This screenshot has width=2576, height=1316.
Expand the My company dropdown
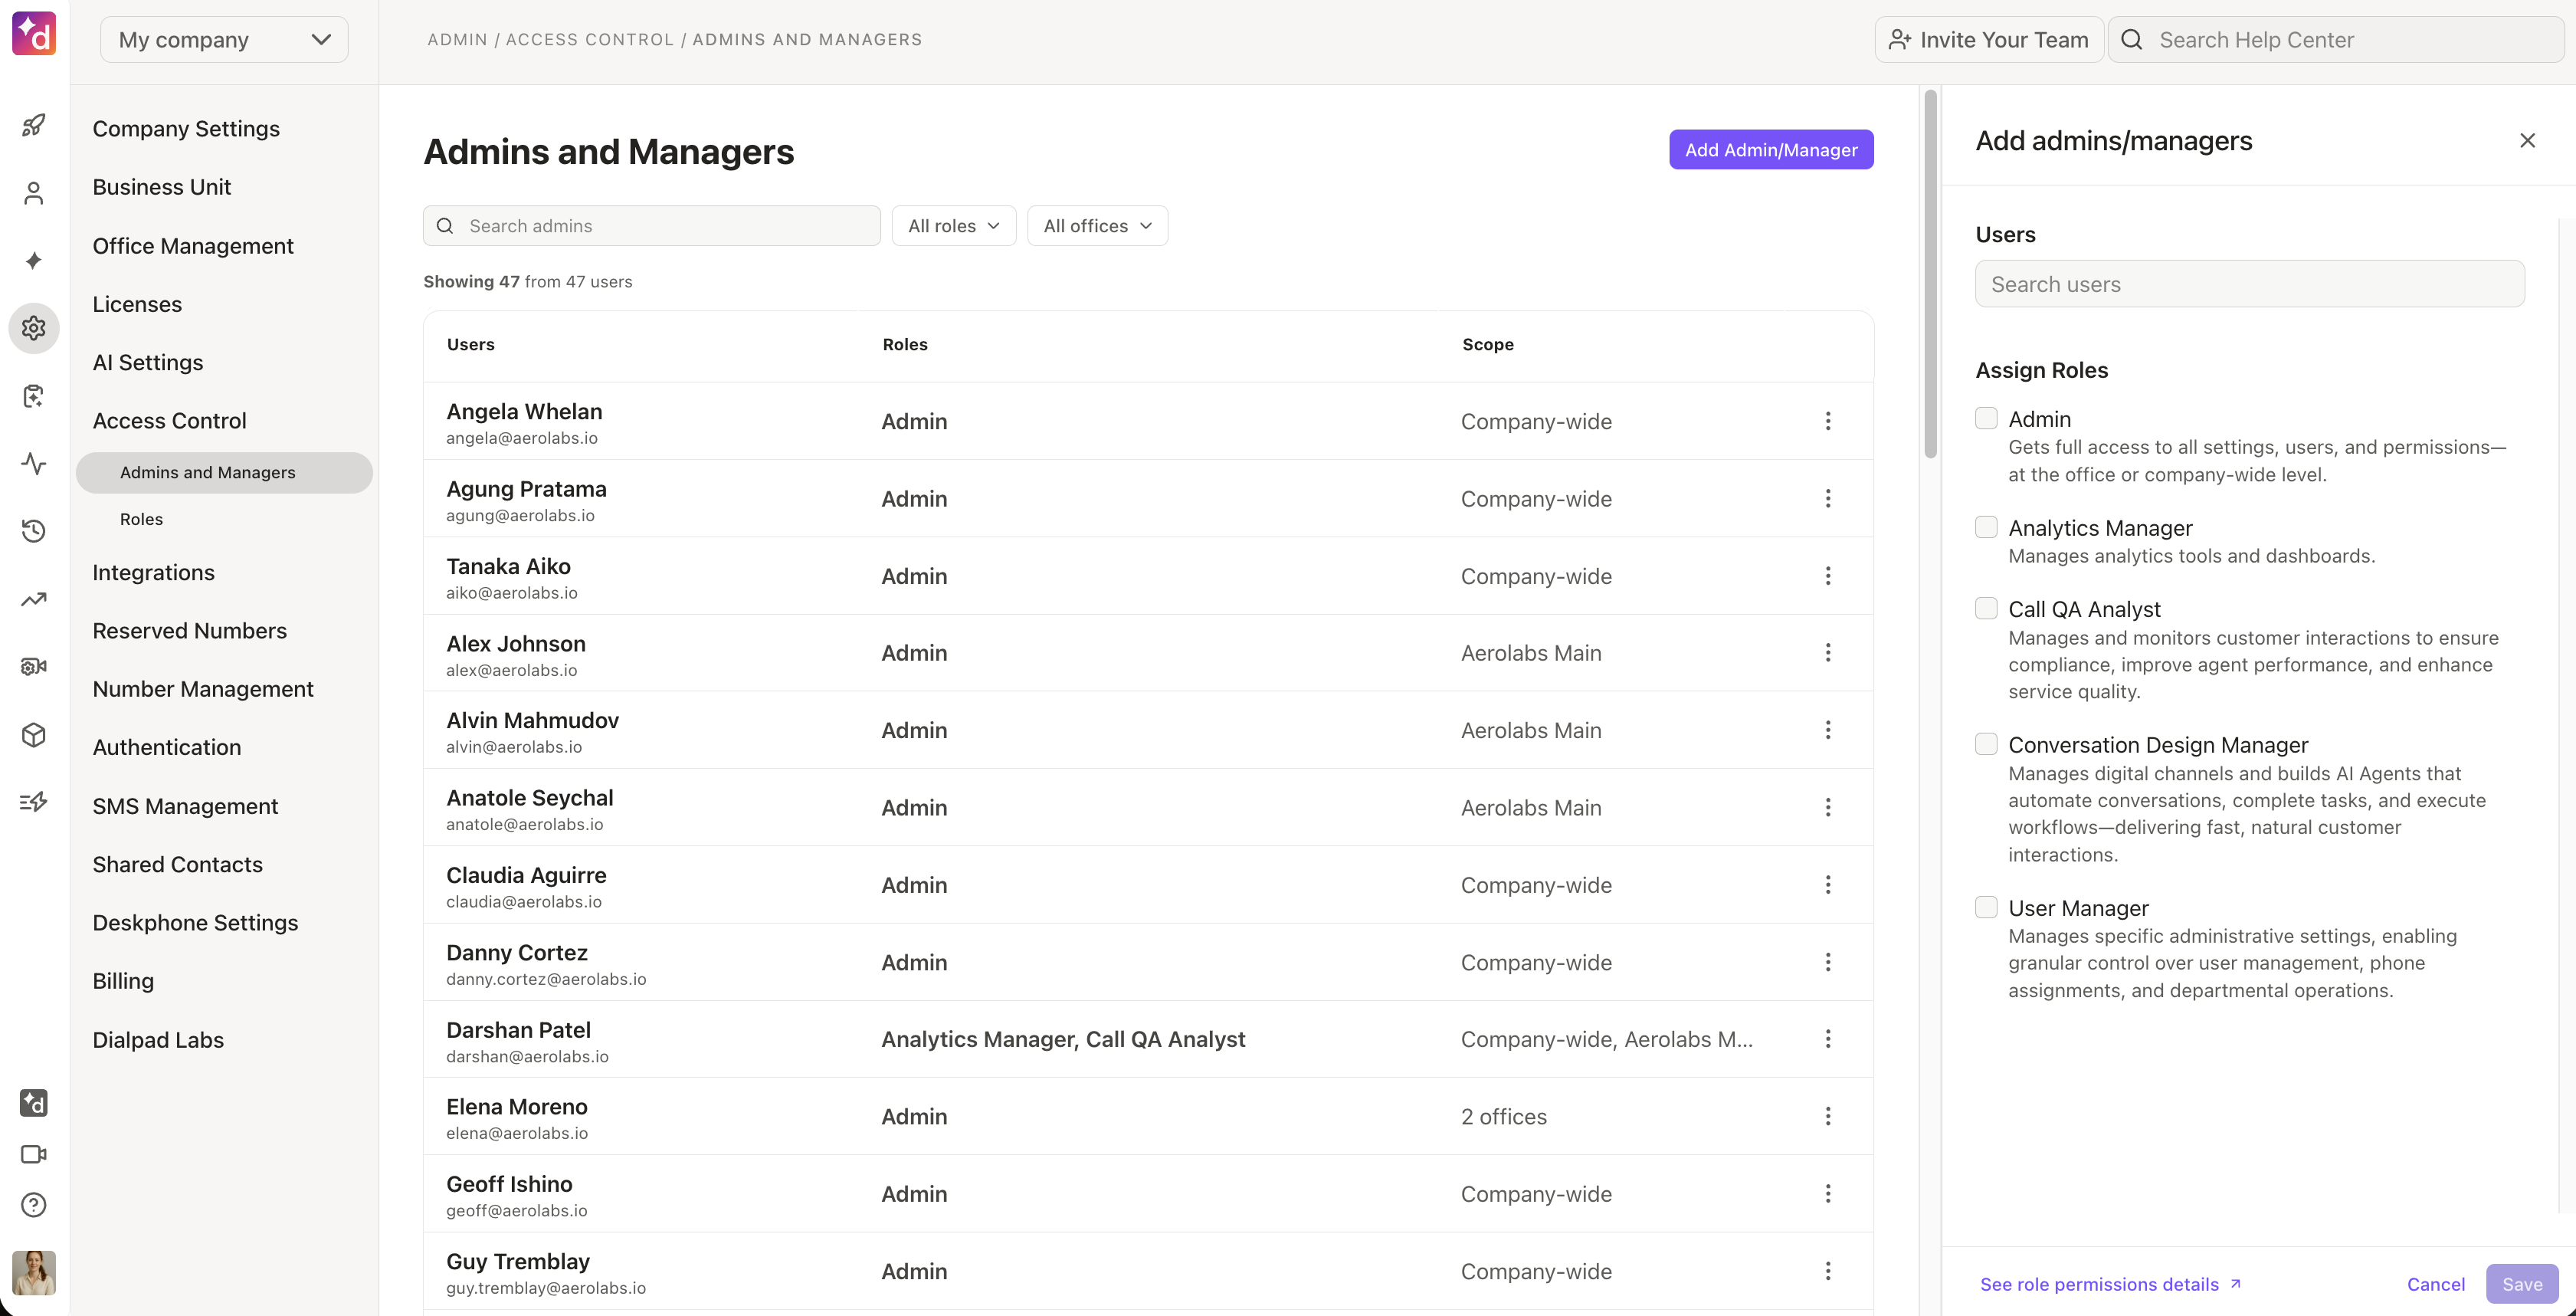coord(224,40)
